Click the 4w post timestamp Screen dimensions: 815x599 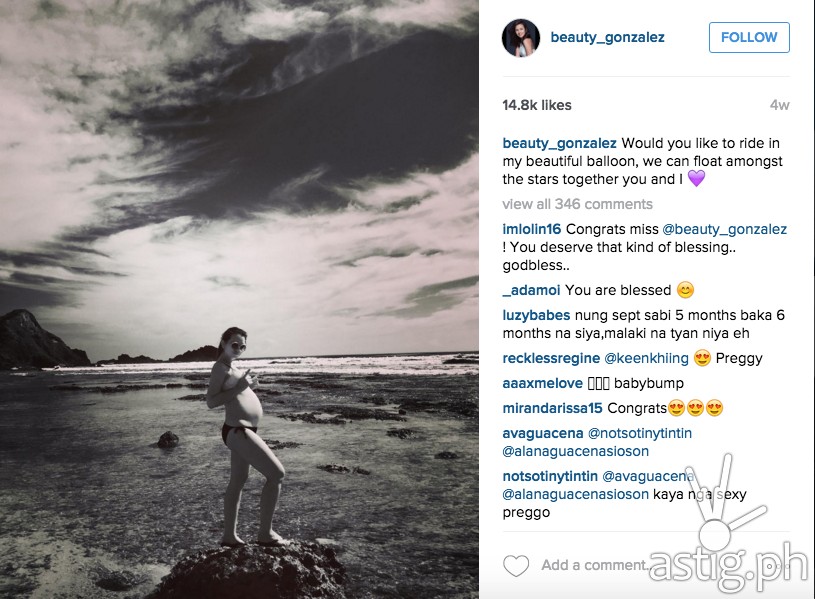coord(779,105)
